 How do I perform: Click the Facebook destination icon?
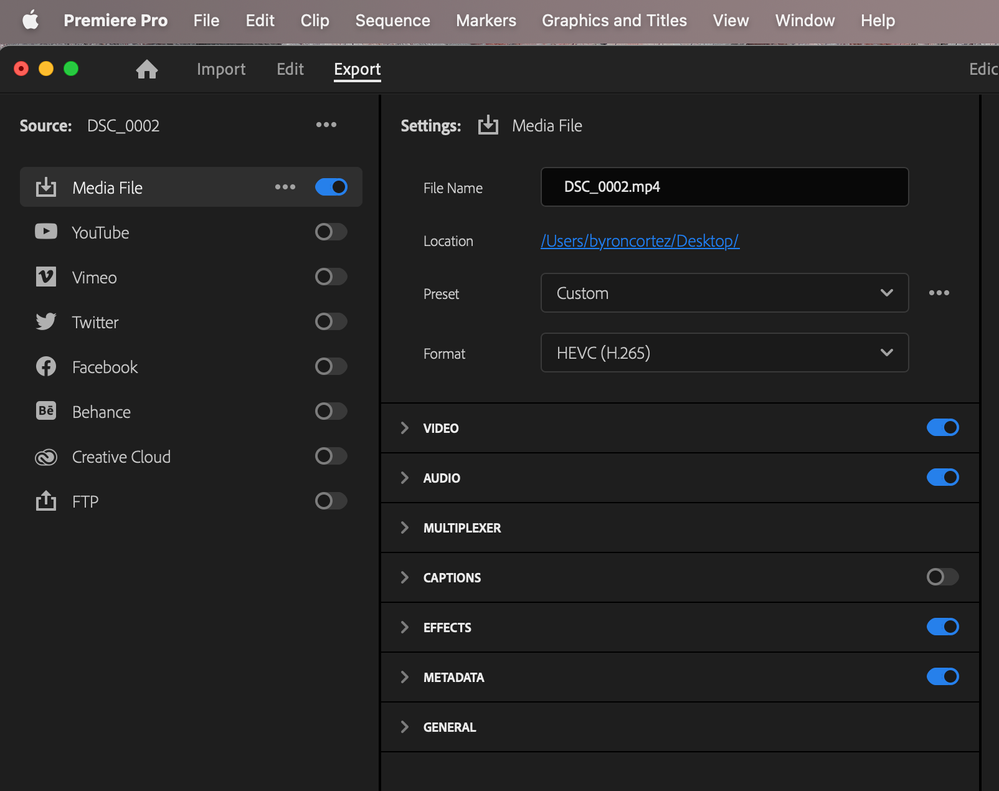pyautogui.click(x=46, y=367)
